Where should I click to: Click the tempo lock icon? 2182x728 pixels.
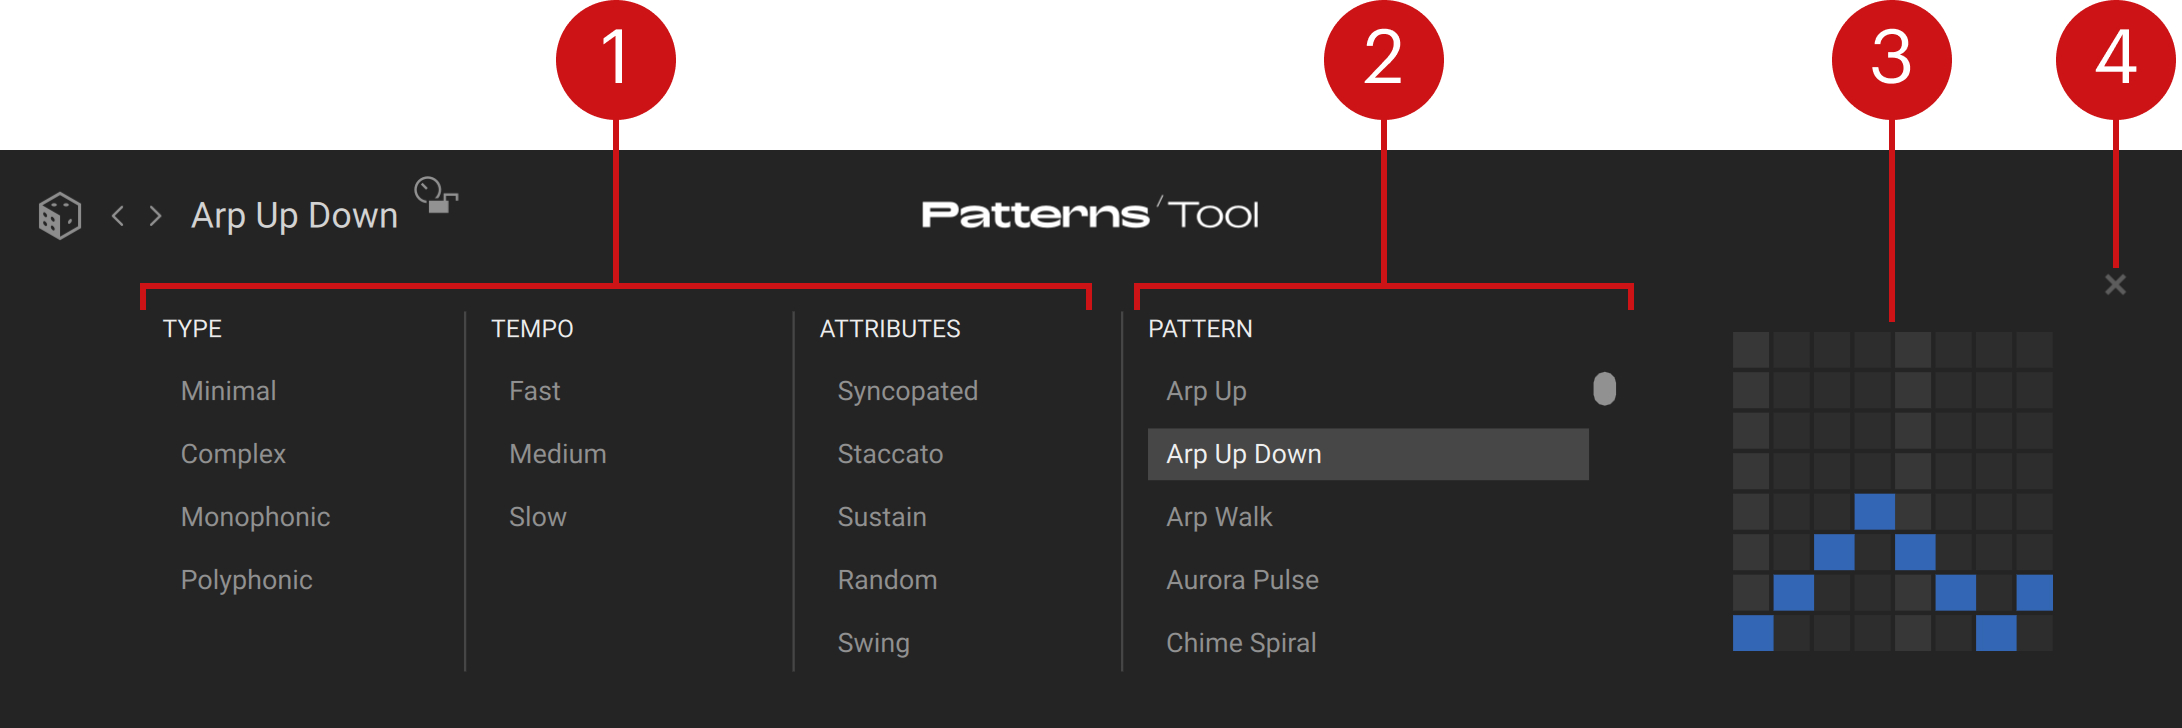[x=436, y=195]
